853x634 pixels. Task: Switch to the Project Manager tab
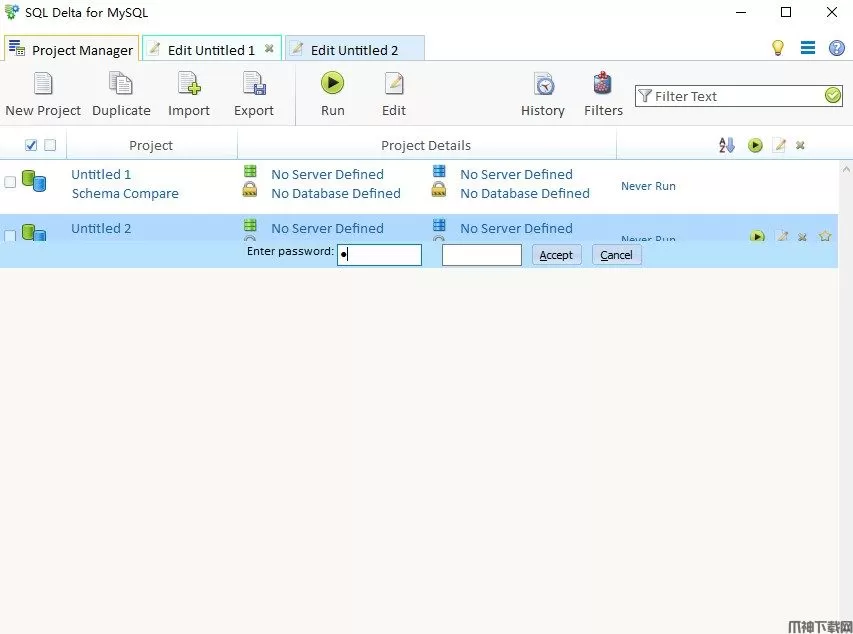pyautogui.click(x=71, y=50)
